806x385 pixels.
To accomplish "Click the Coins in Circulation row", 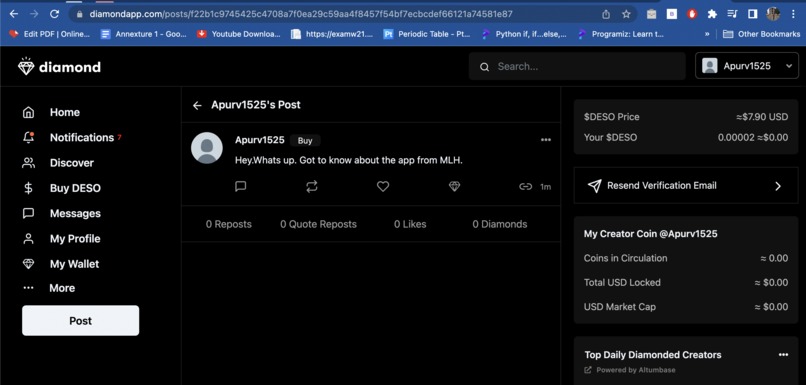I will pos(686,258).
